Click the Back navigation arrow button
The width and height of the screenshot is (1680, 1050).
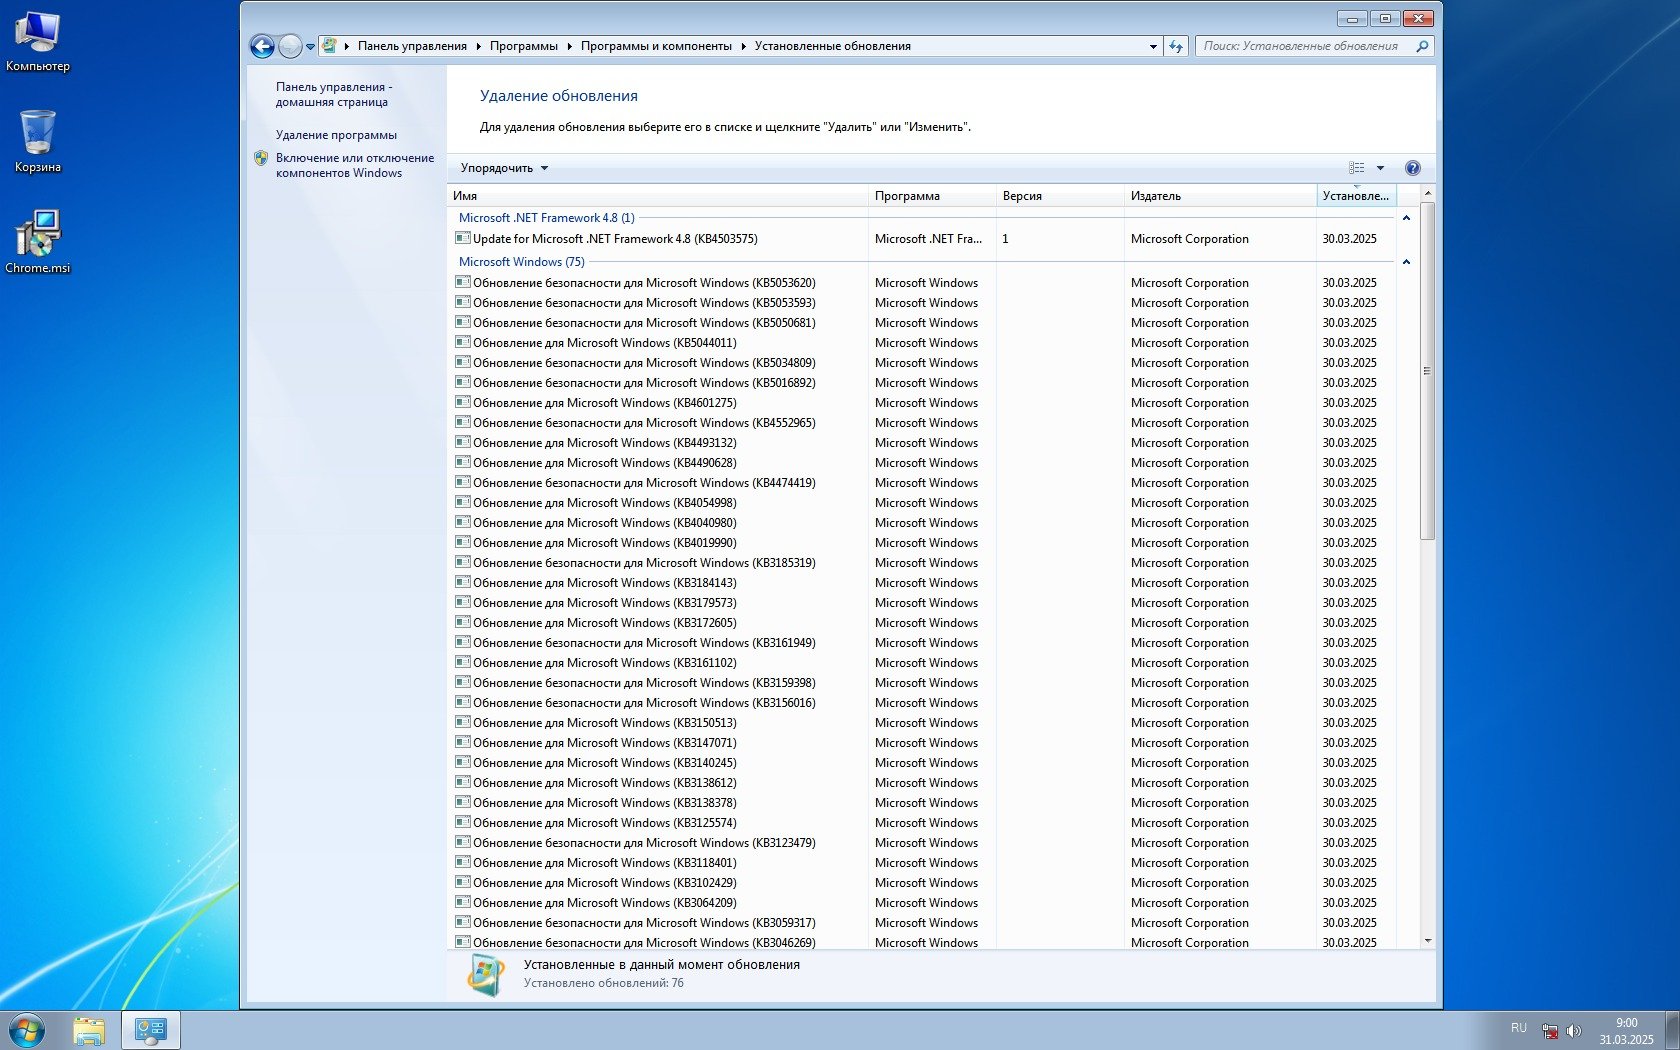pyautogui.click(x=262, y=46)
